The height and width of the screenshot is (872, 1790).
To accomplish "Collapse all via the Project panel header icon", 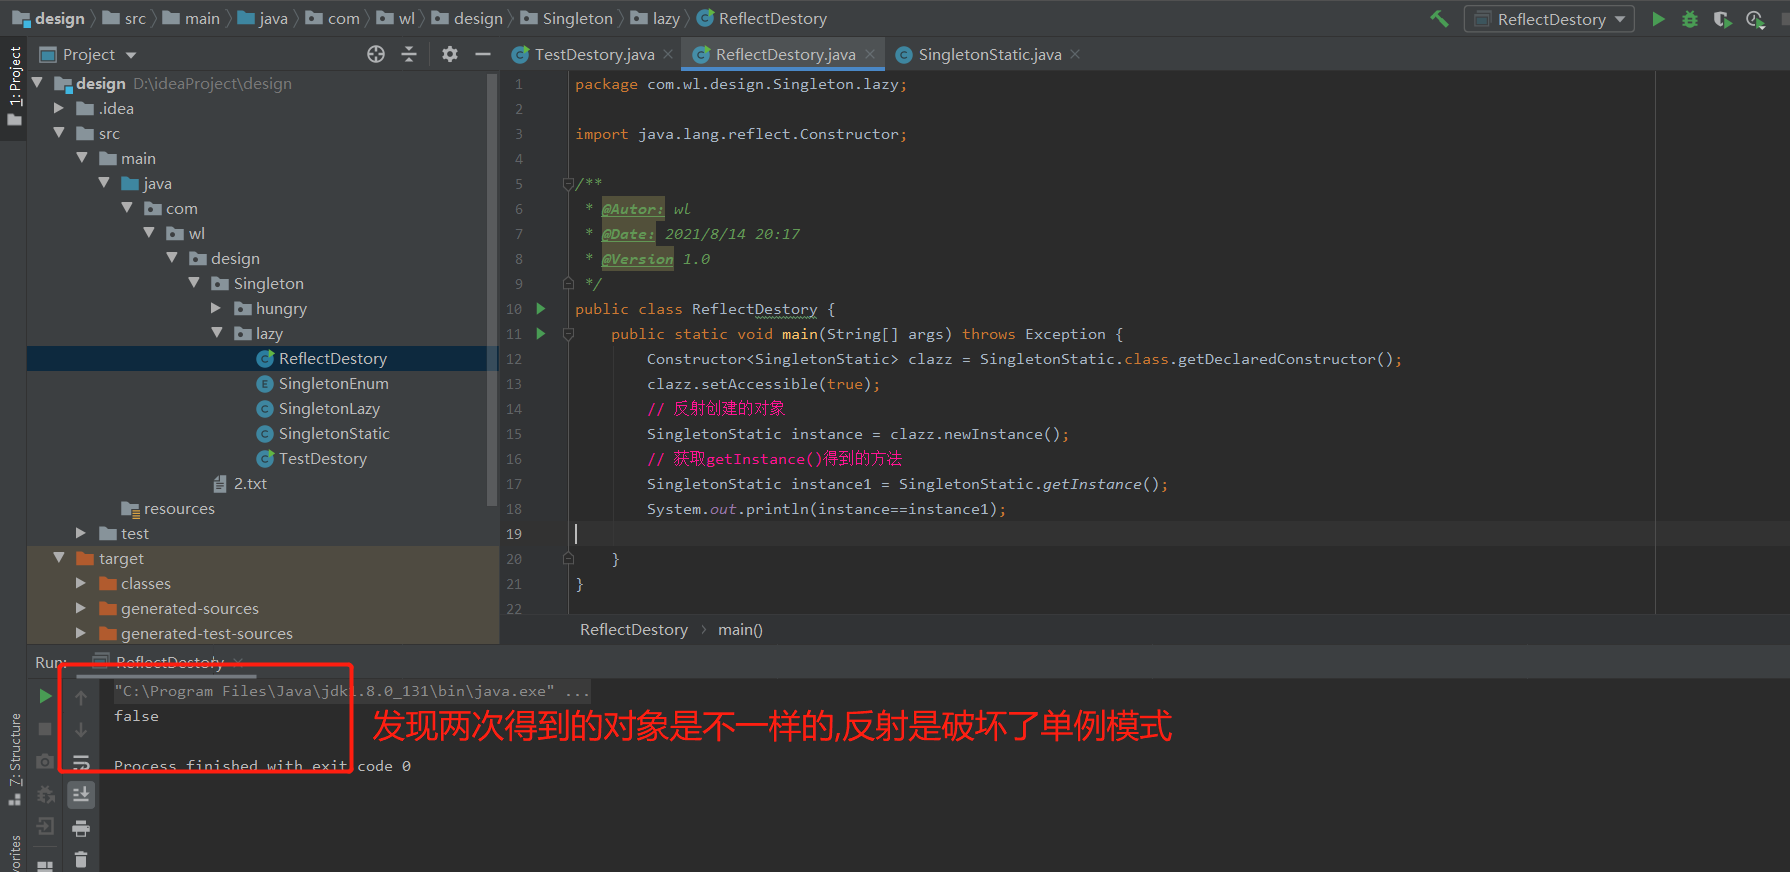I will pos(409,54).
